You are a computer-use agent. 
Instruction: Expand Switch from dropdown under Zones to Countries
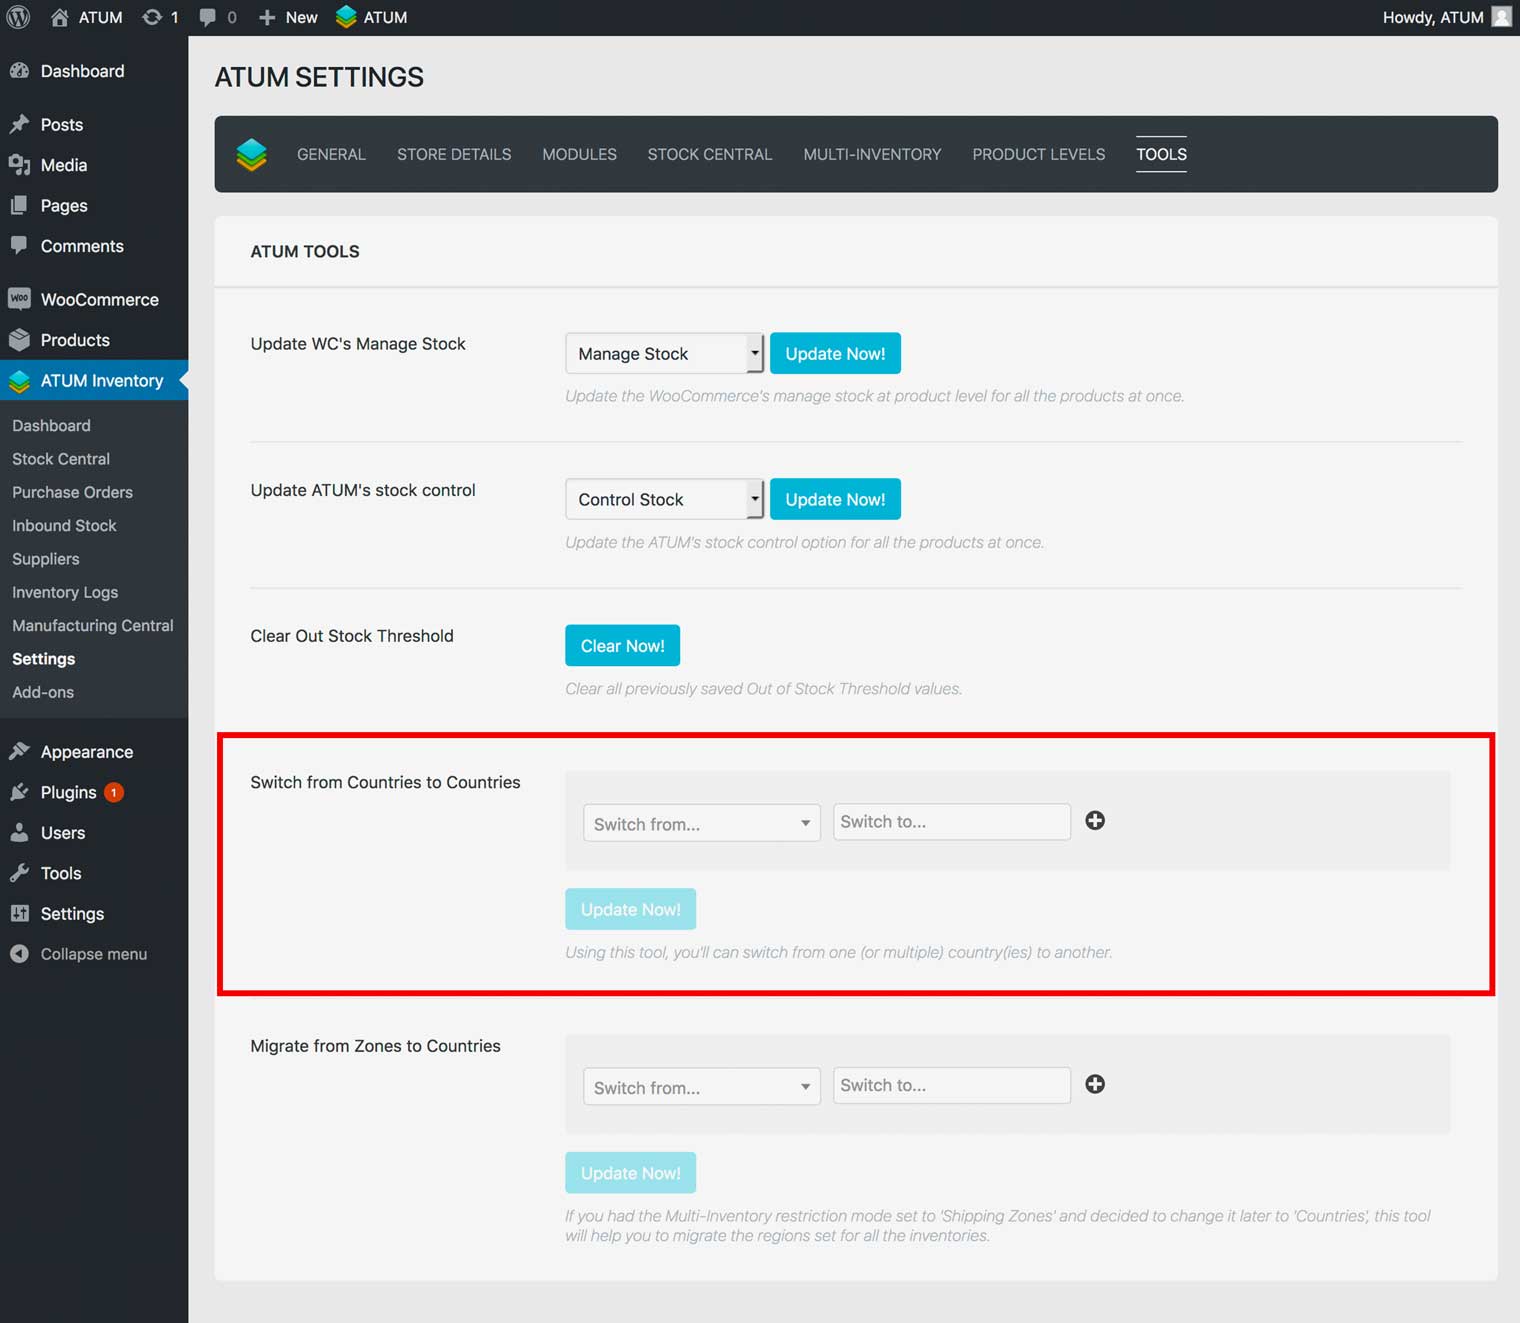(x=701, y=1088)
